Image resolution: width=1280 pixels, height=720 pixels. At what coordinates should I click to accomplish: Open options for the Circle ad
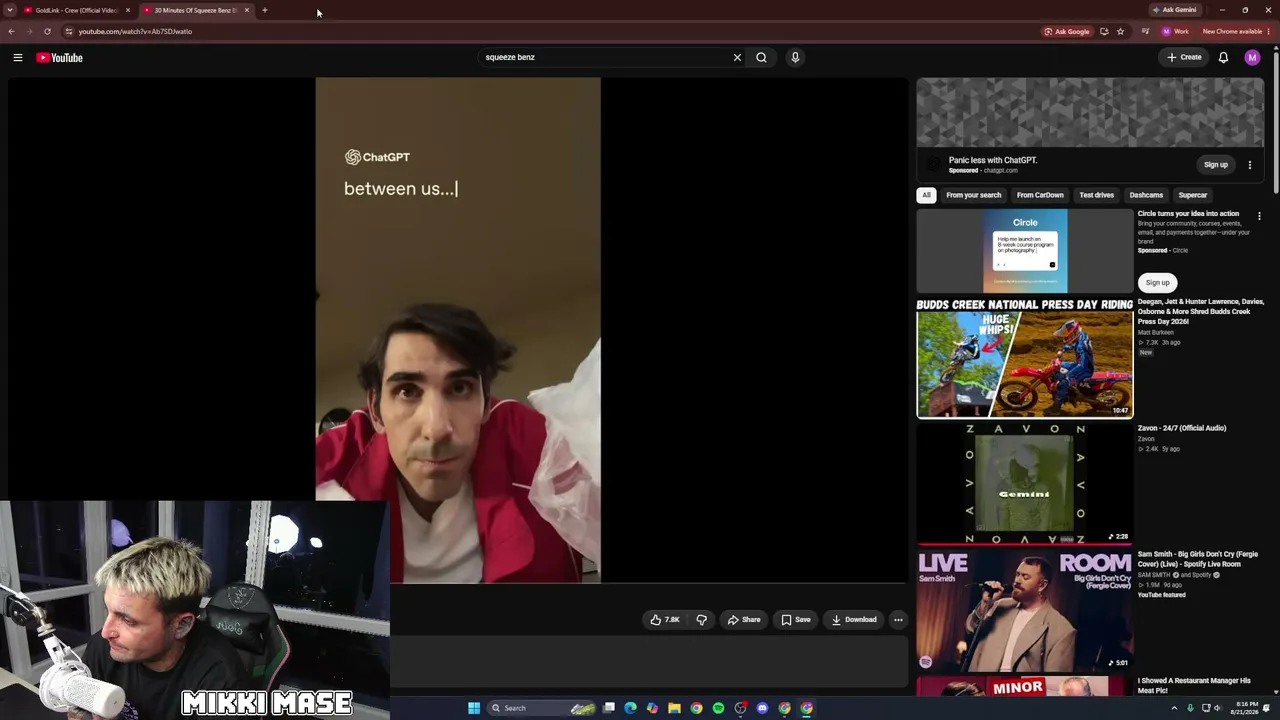1259,216
